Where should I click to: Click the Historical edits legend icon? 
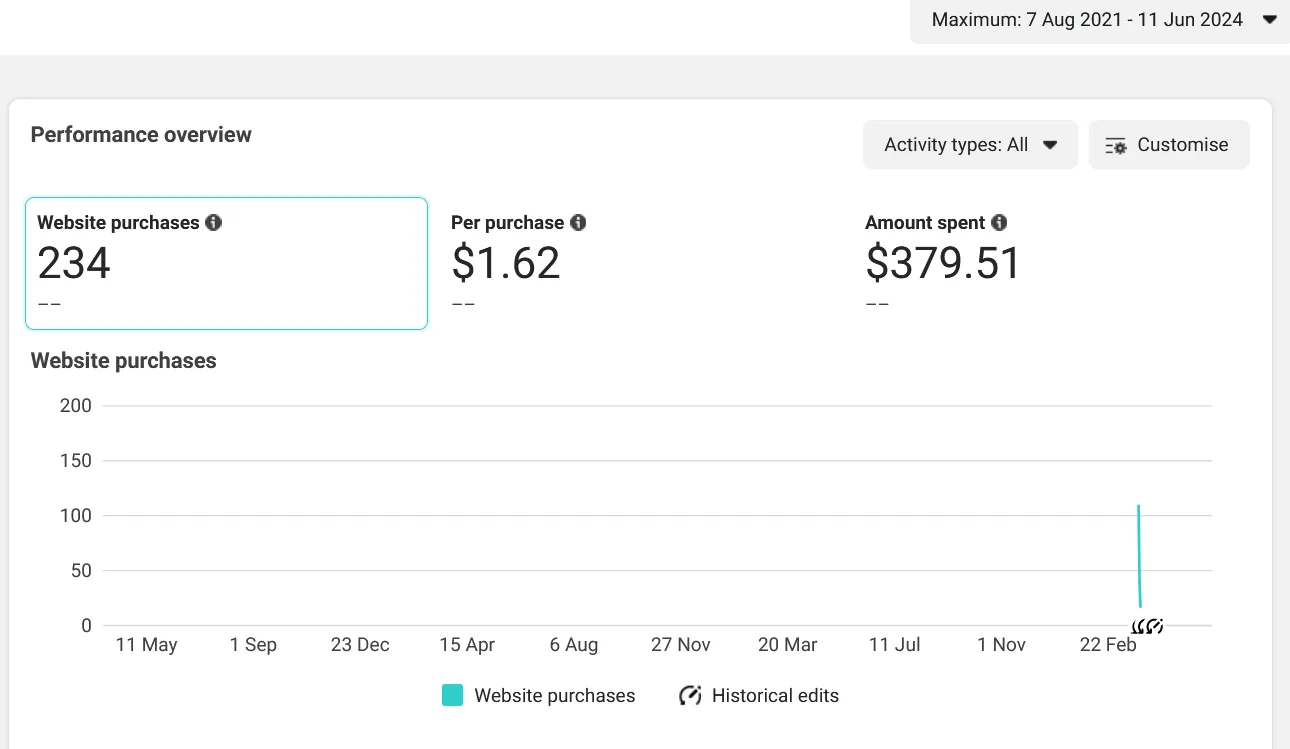(690, 696)
